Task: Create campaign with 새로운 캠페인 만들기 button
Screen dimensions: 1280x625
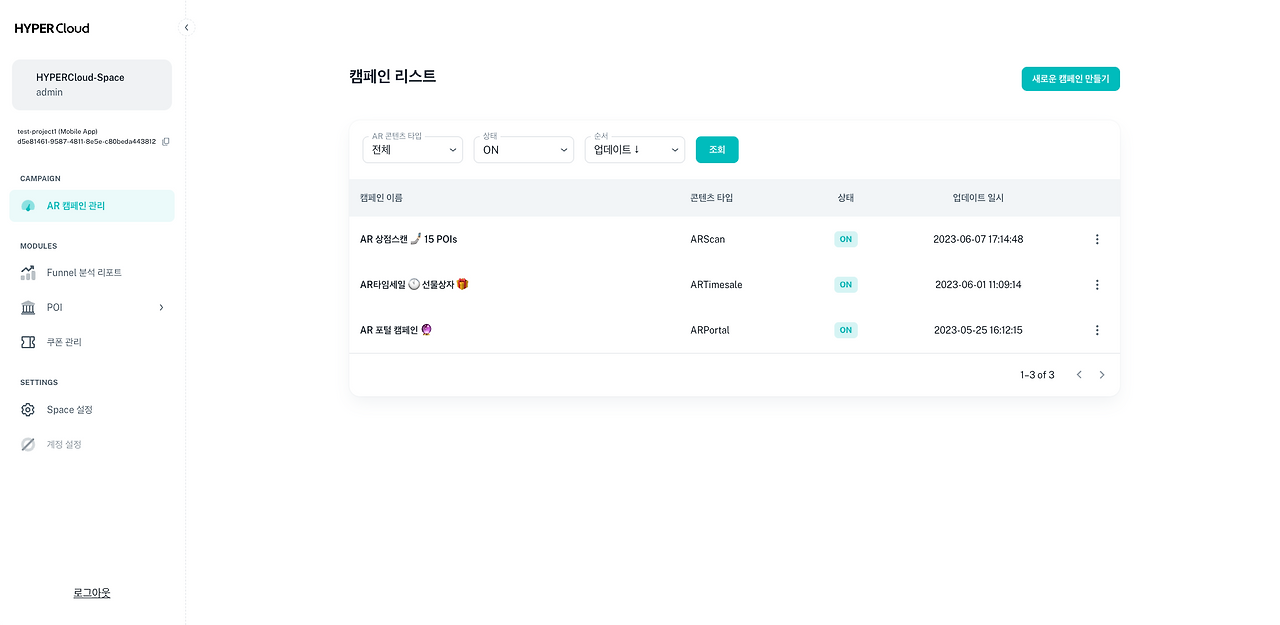Action: [x=1070, y=78]
